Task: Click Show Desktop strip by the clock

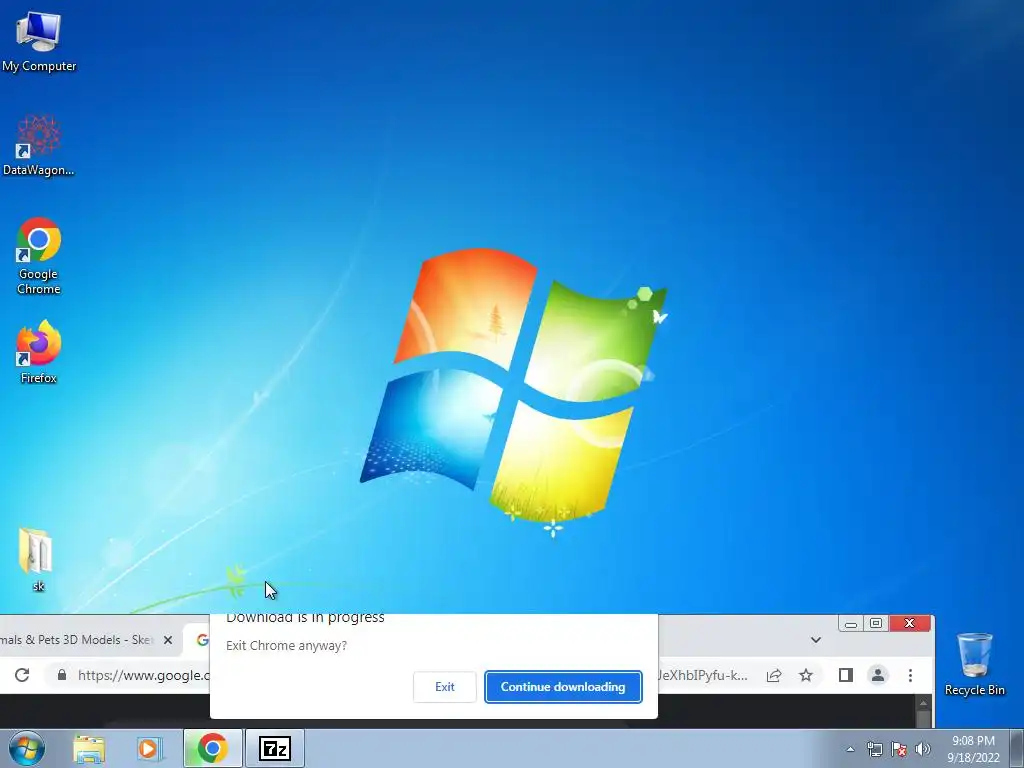Action: [x=1016, y=748]
